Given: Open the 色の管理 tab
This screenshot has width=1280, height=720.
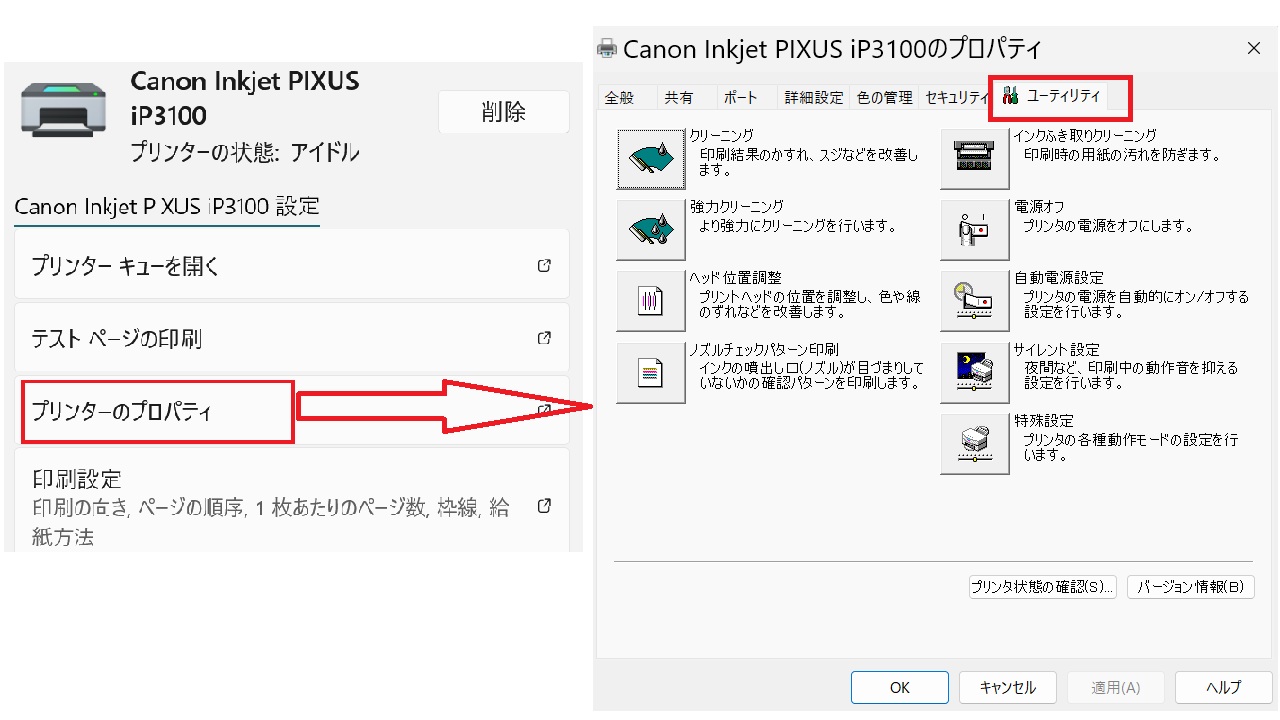Looking at the screenshot, I should (884, 96).
